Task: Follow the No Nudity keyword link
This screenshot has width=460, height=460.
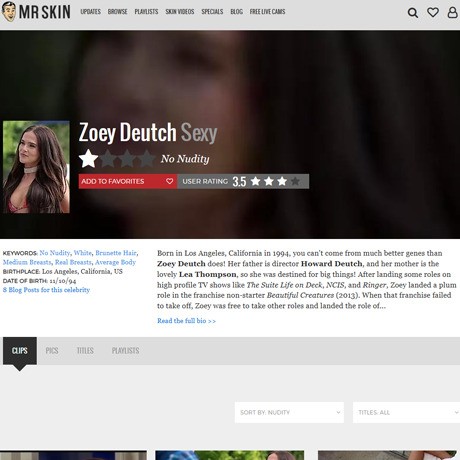Action: pos(55,253)
